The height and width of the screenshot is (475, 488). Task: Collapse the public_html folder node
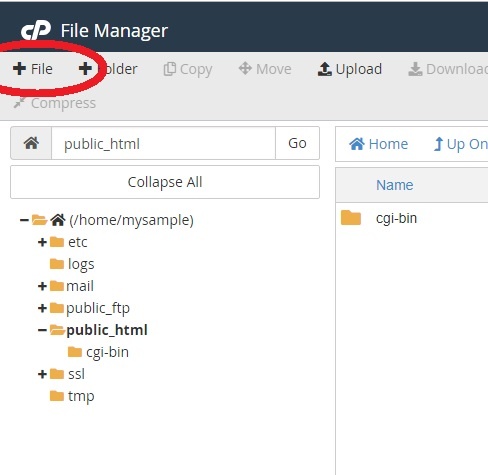click(42, 330)
